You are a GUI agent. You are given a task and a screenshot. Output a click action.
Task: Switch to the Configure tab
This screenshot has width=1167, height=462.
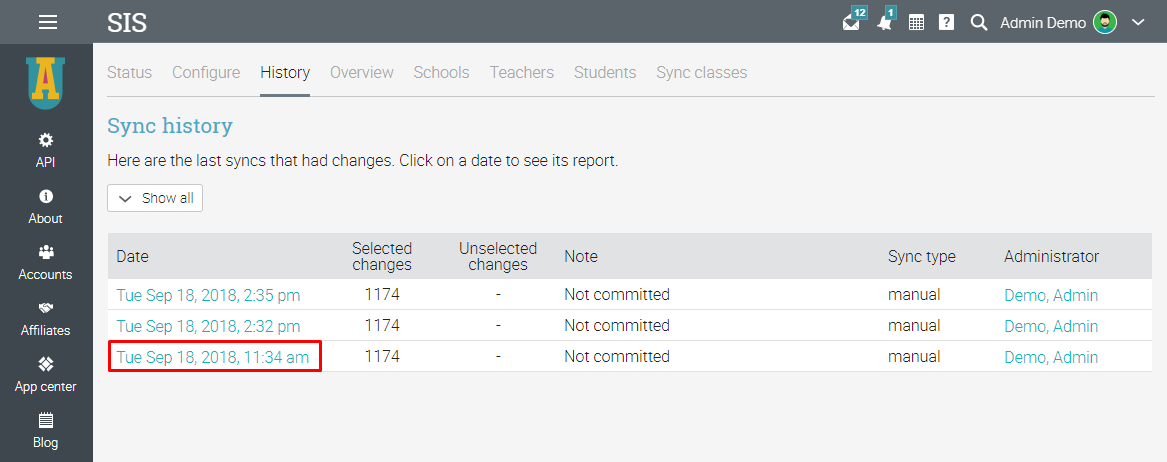[206, 72]
